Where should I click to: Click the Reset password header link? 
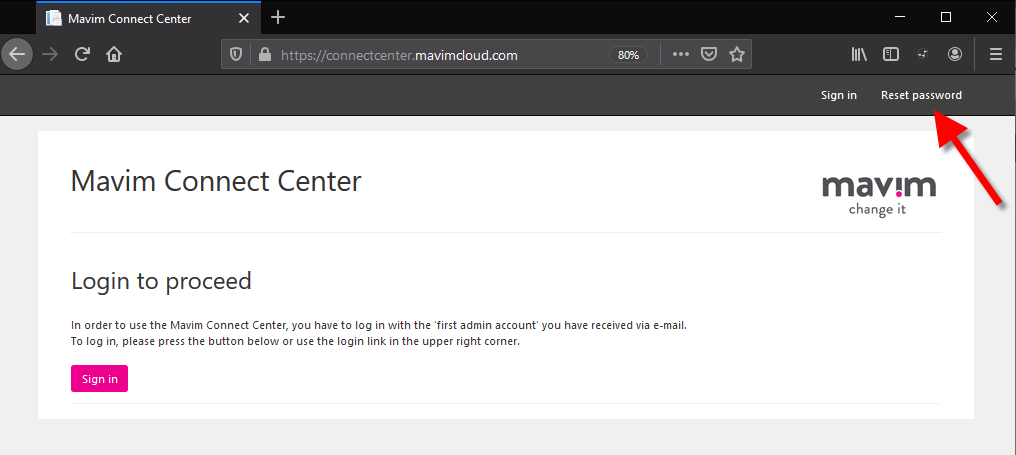pyautogui.click(x=921, y=95)
